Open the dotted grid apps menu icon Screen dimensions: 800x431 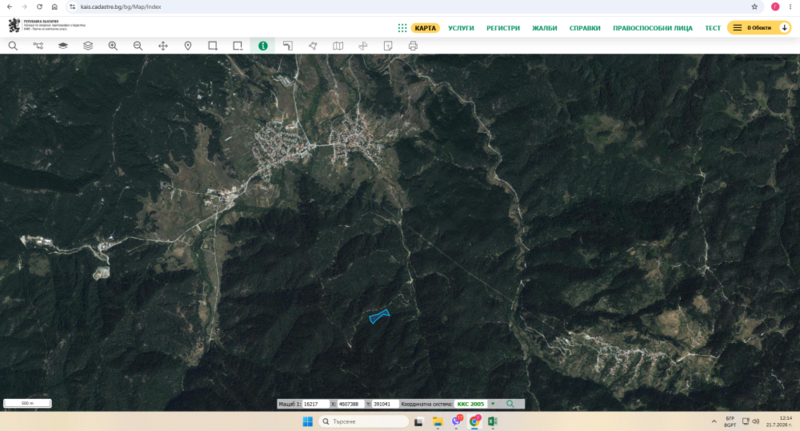(402, 28)
